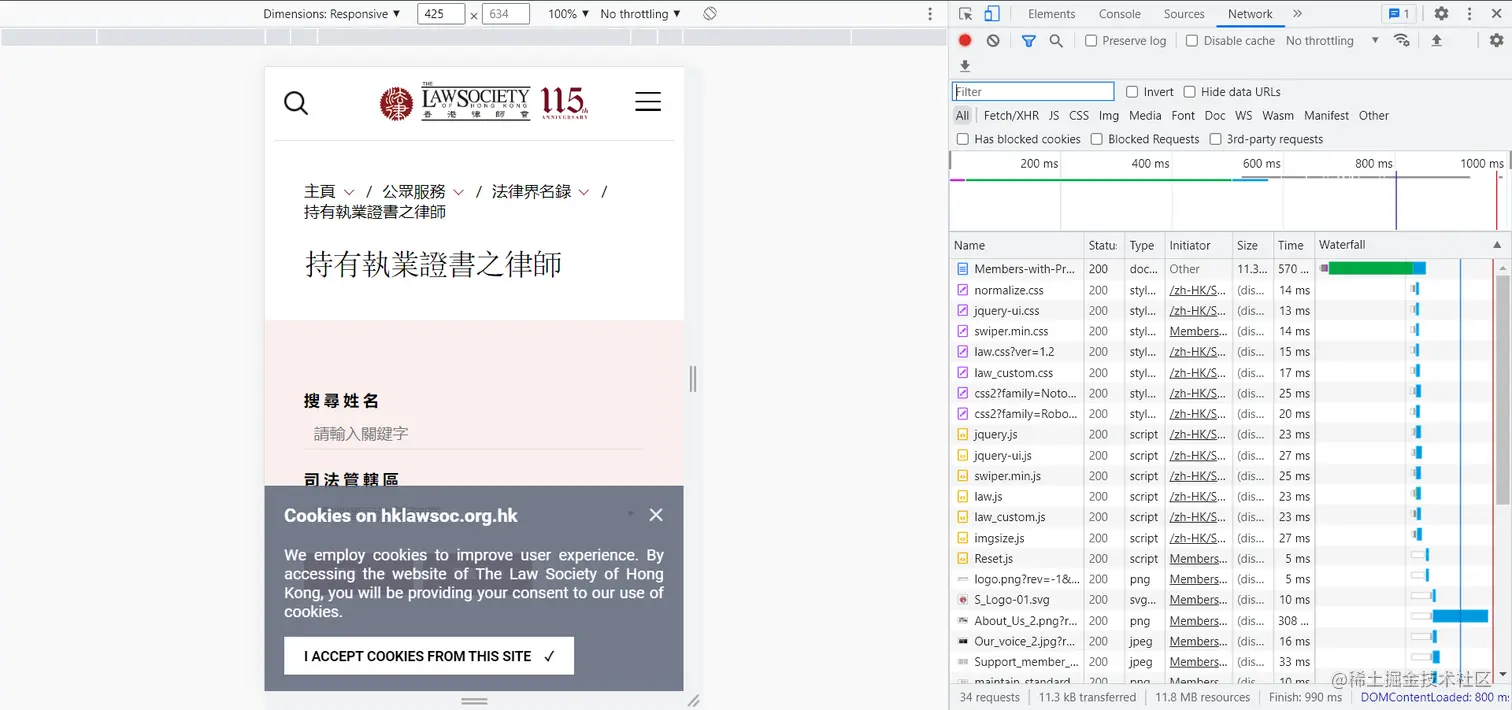Enable Disable cache checkbox
Image resolution: width=1512 pixels, height=710 pixels.
coord(1192,41)
